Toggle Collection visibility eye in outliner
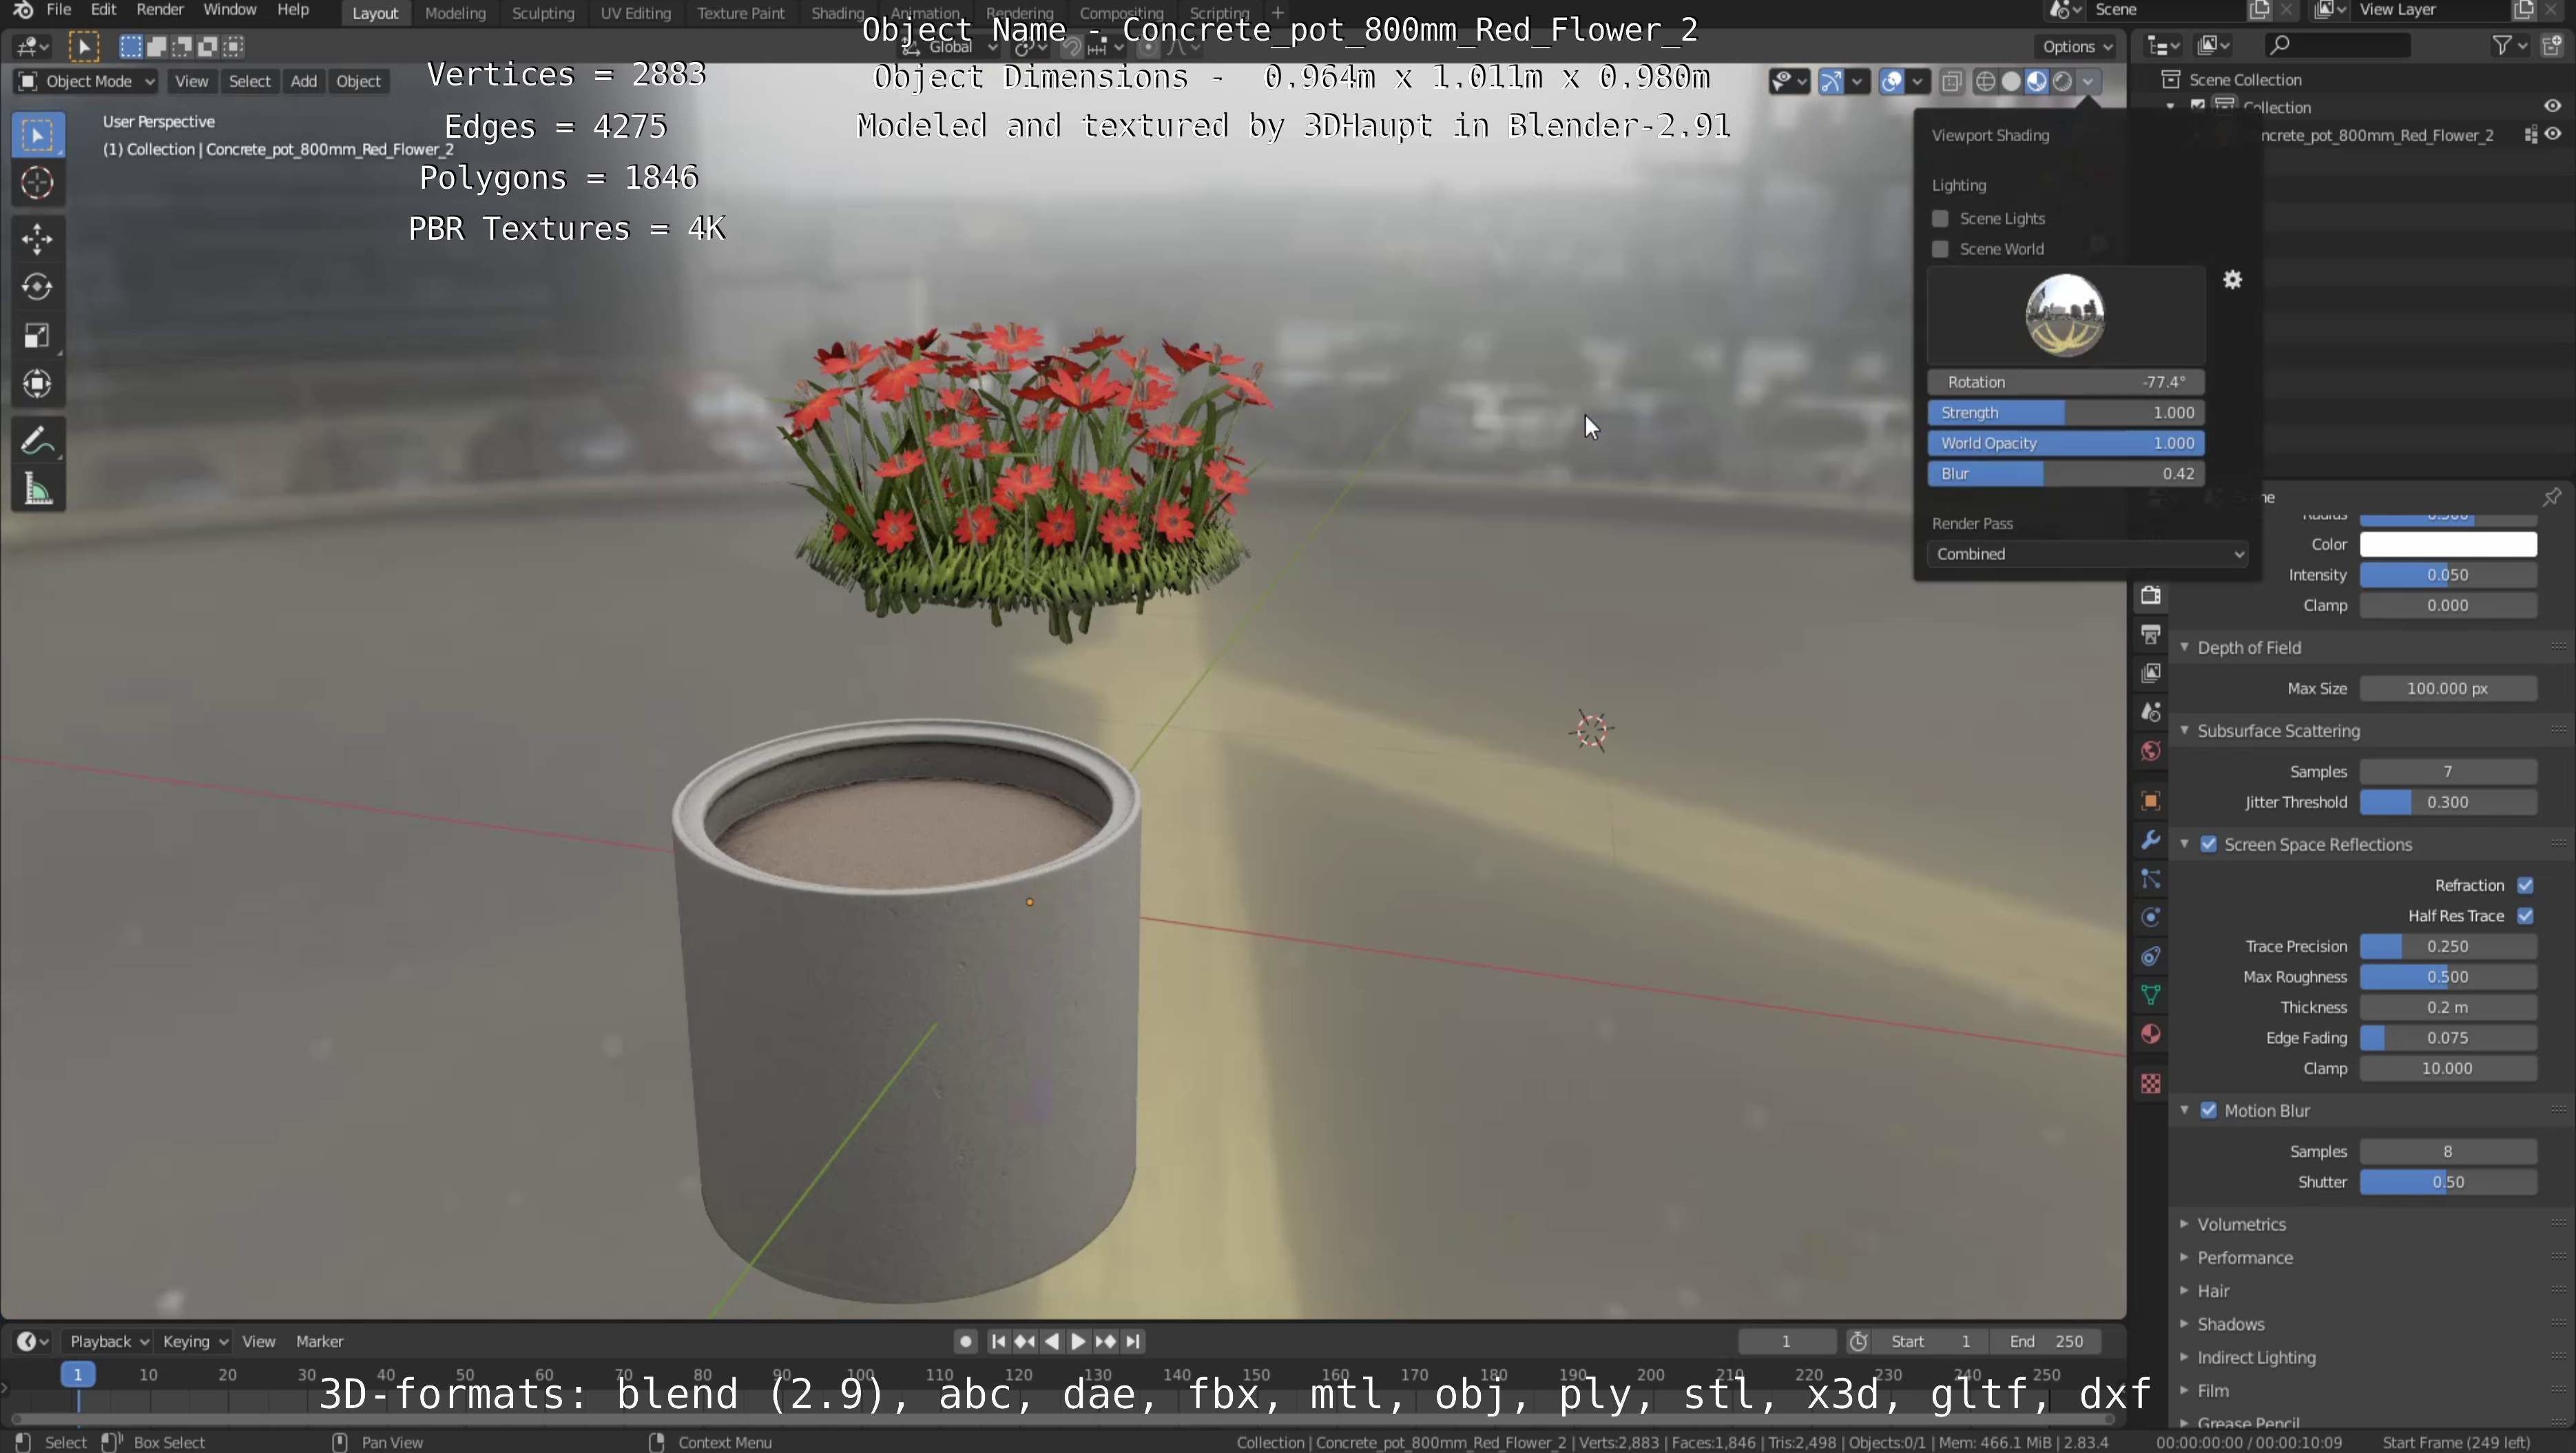The height and width of the screenshot is (1453, 2576). [x=2553, y=106]
